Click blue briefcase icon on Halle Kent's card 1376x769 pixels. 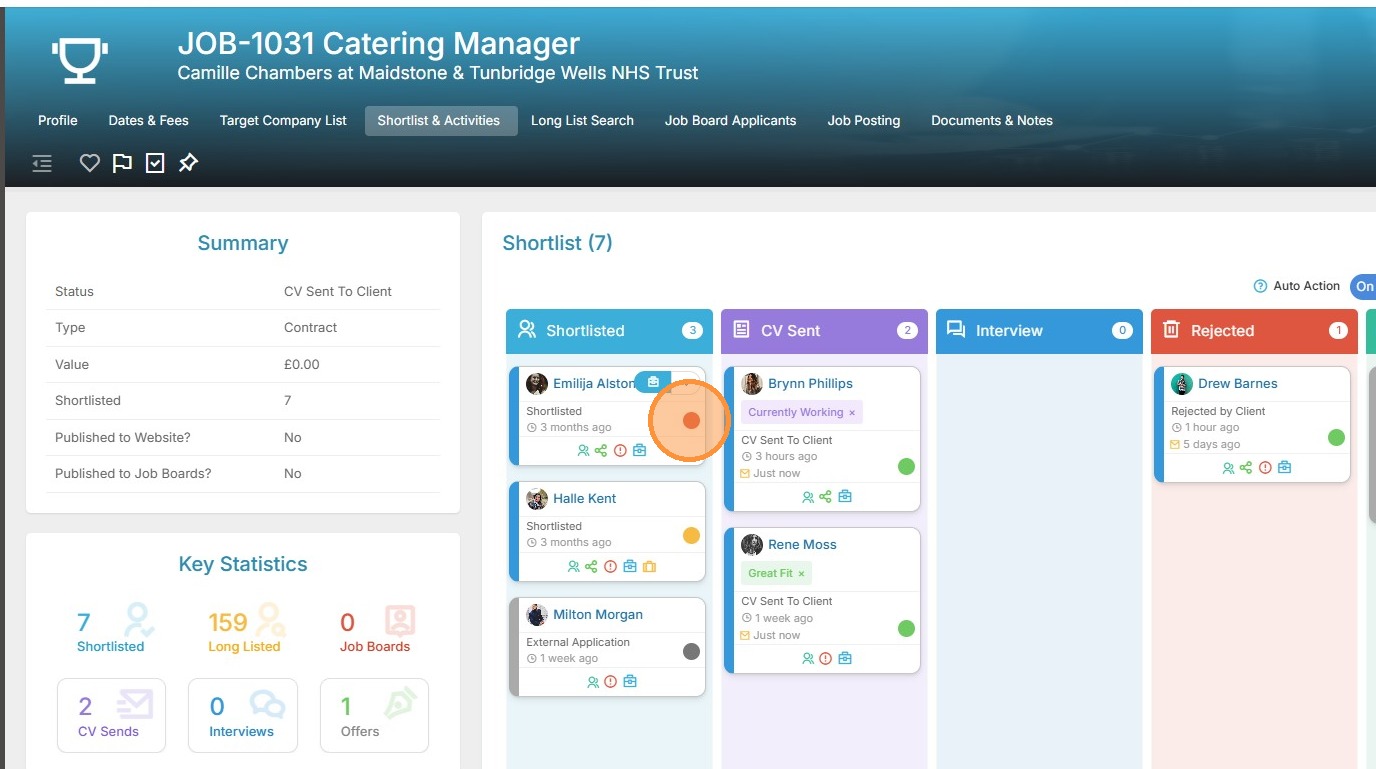(629, 567)
